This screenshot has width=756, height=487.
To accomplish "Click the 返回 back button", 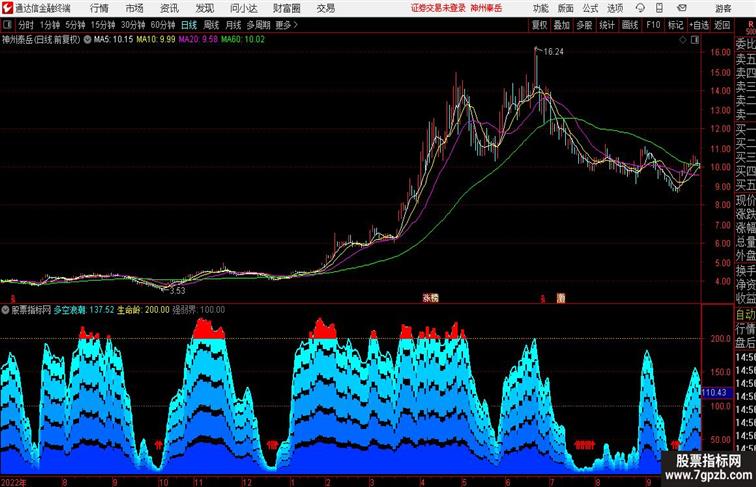I will tap(722, 25).
